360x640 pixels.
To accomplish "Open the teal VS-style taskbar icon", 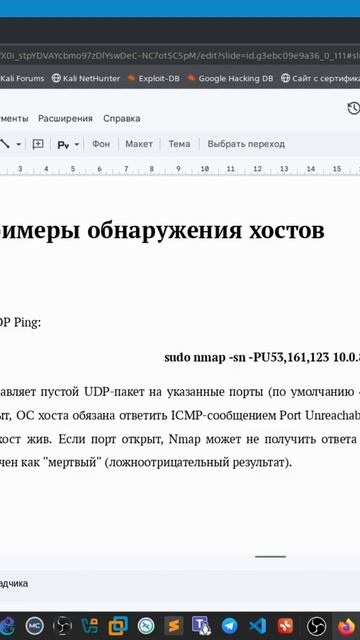I will 90,625.
